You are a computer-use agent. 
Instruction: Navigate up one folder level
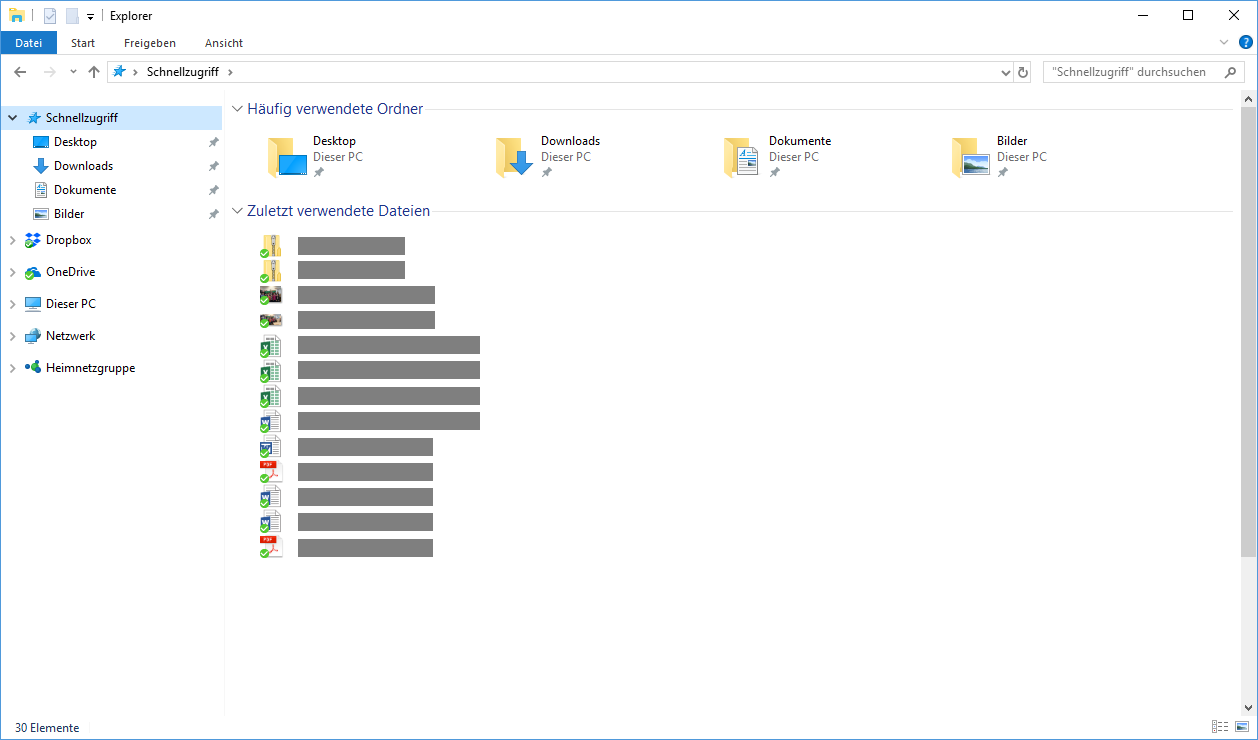[x=94, y=71]
